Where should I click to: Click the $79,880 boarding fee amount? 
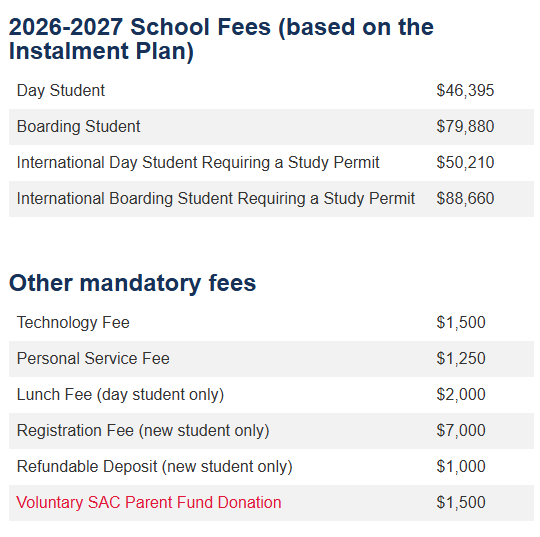(x=465, y=126)
